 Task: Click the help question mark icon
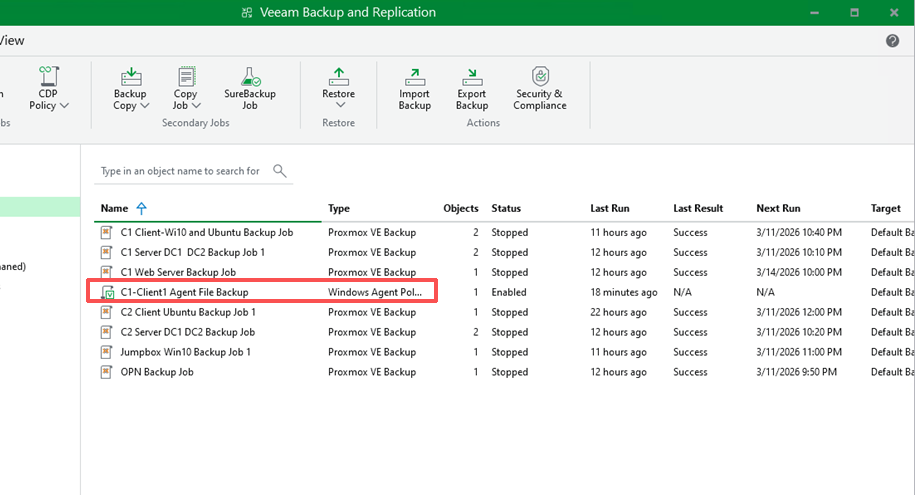[892, 40]
